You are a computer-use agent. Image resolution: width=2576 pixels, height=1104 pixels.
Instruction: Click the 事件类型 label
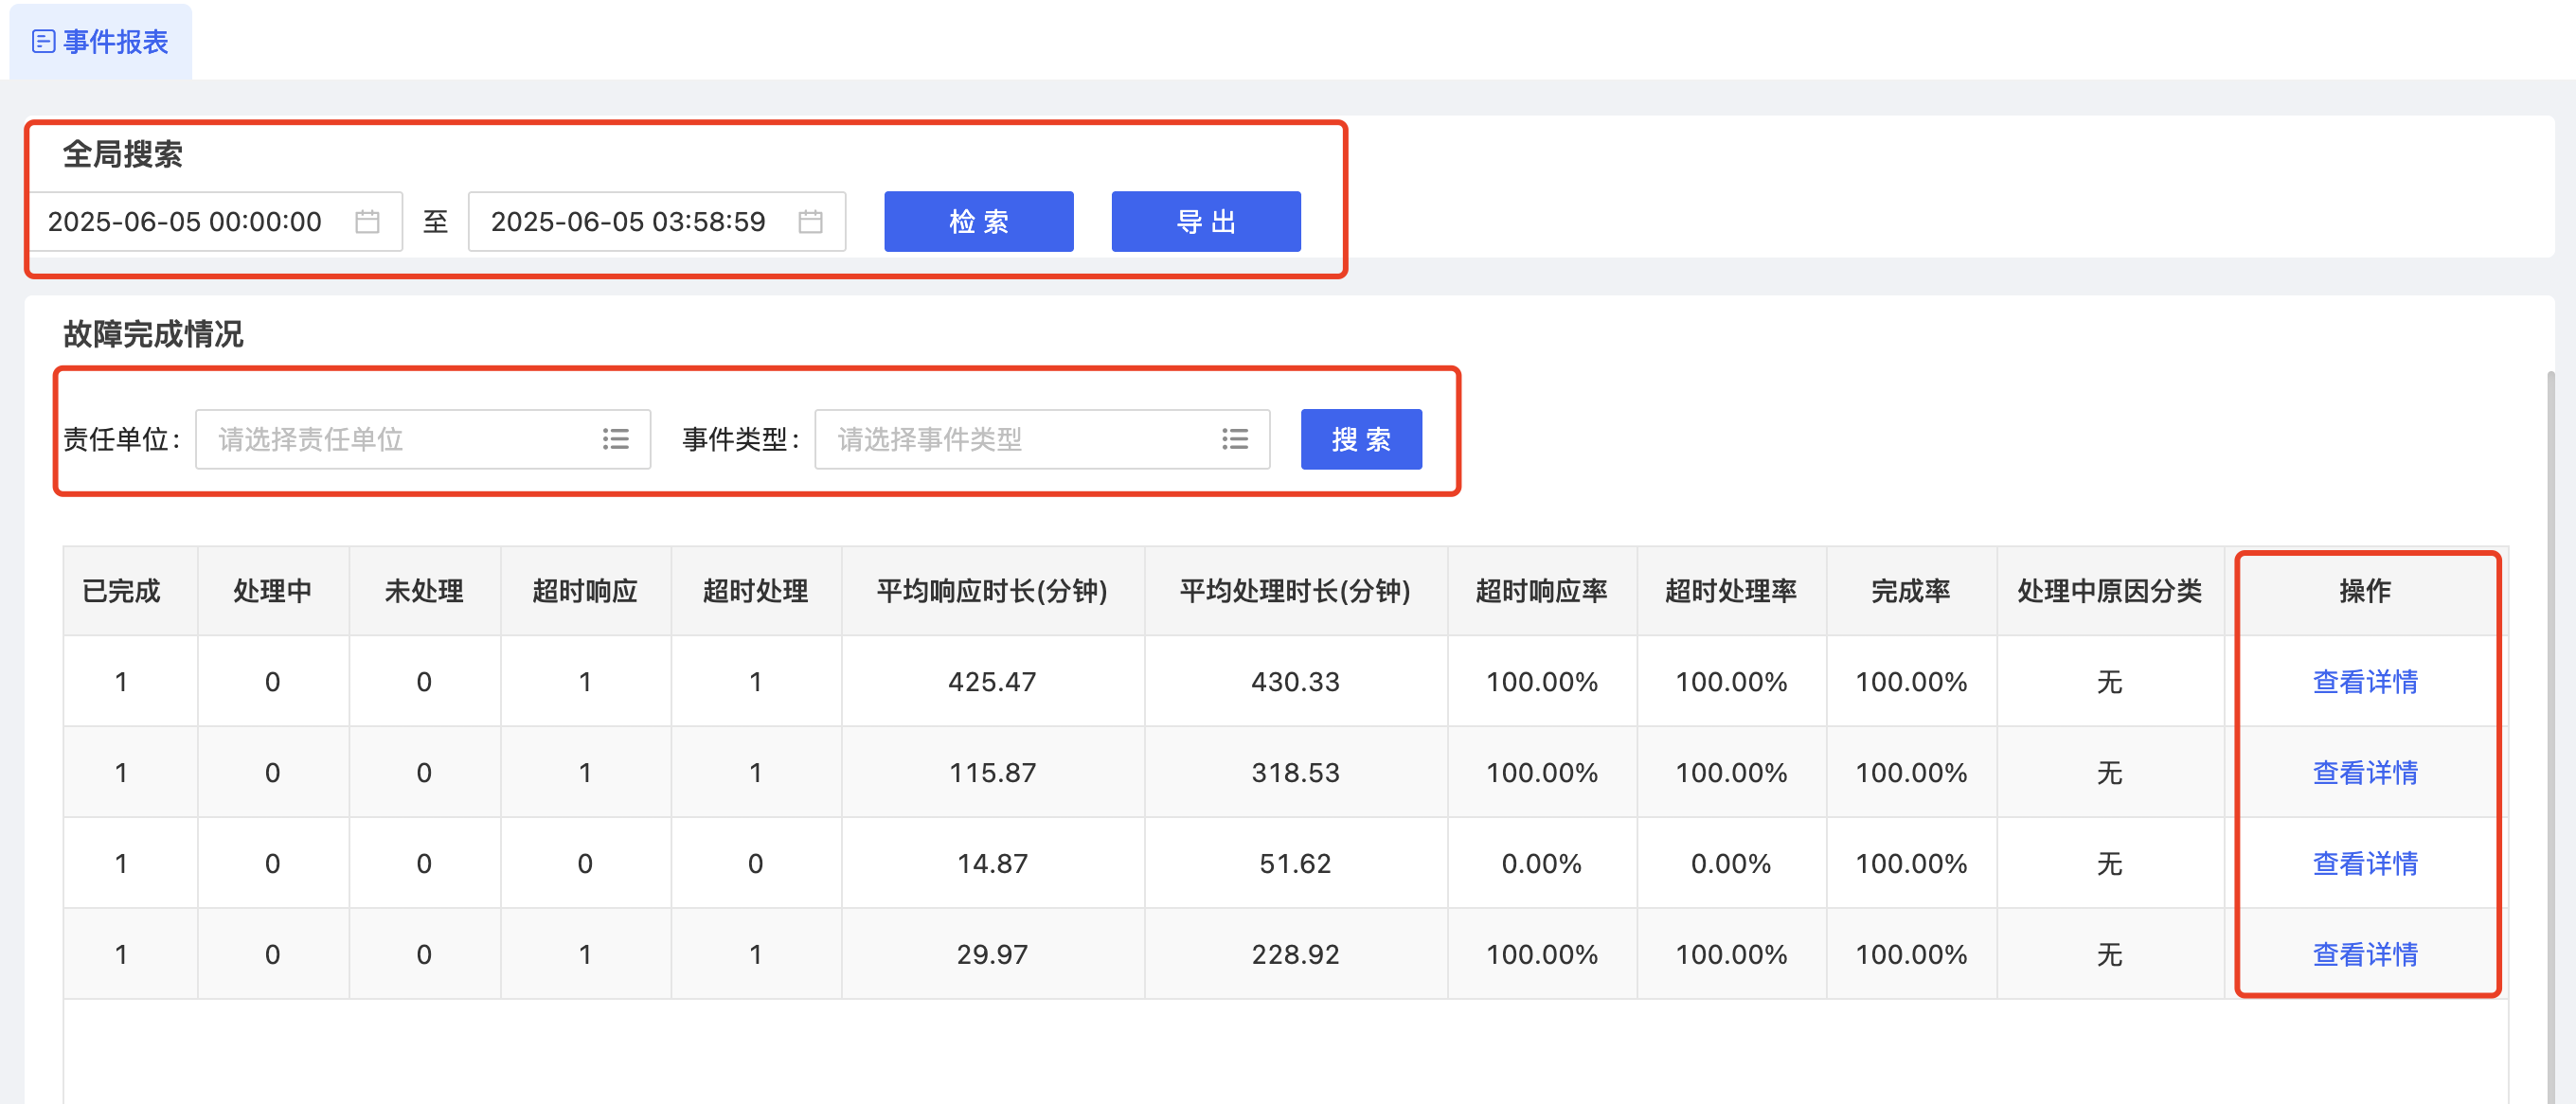(740, 439)
